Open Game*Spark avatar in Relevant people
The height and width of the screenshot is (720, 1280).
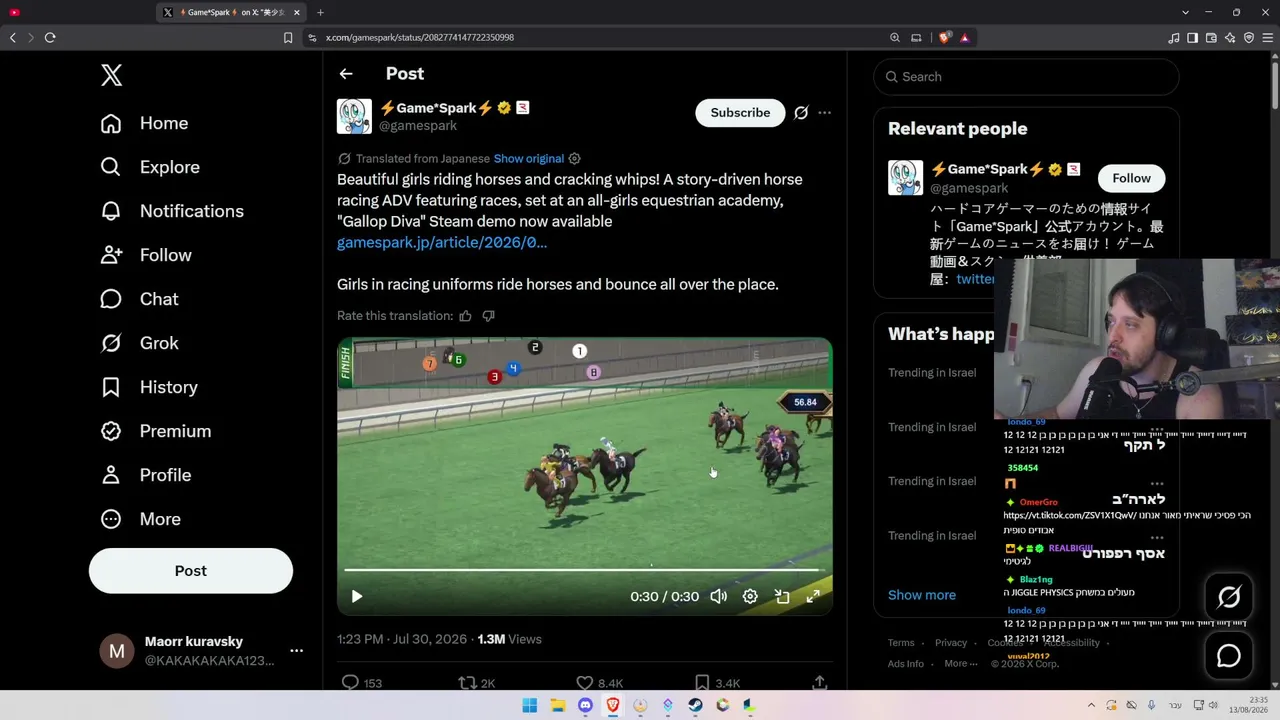click(905, 178)
